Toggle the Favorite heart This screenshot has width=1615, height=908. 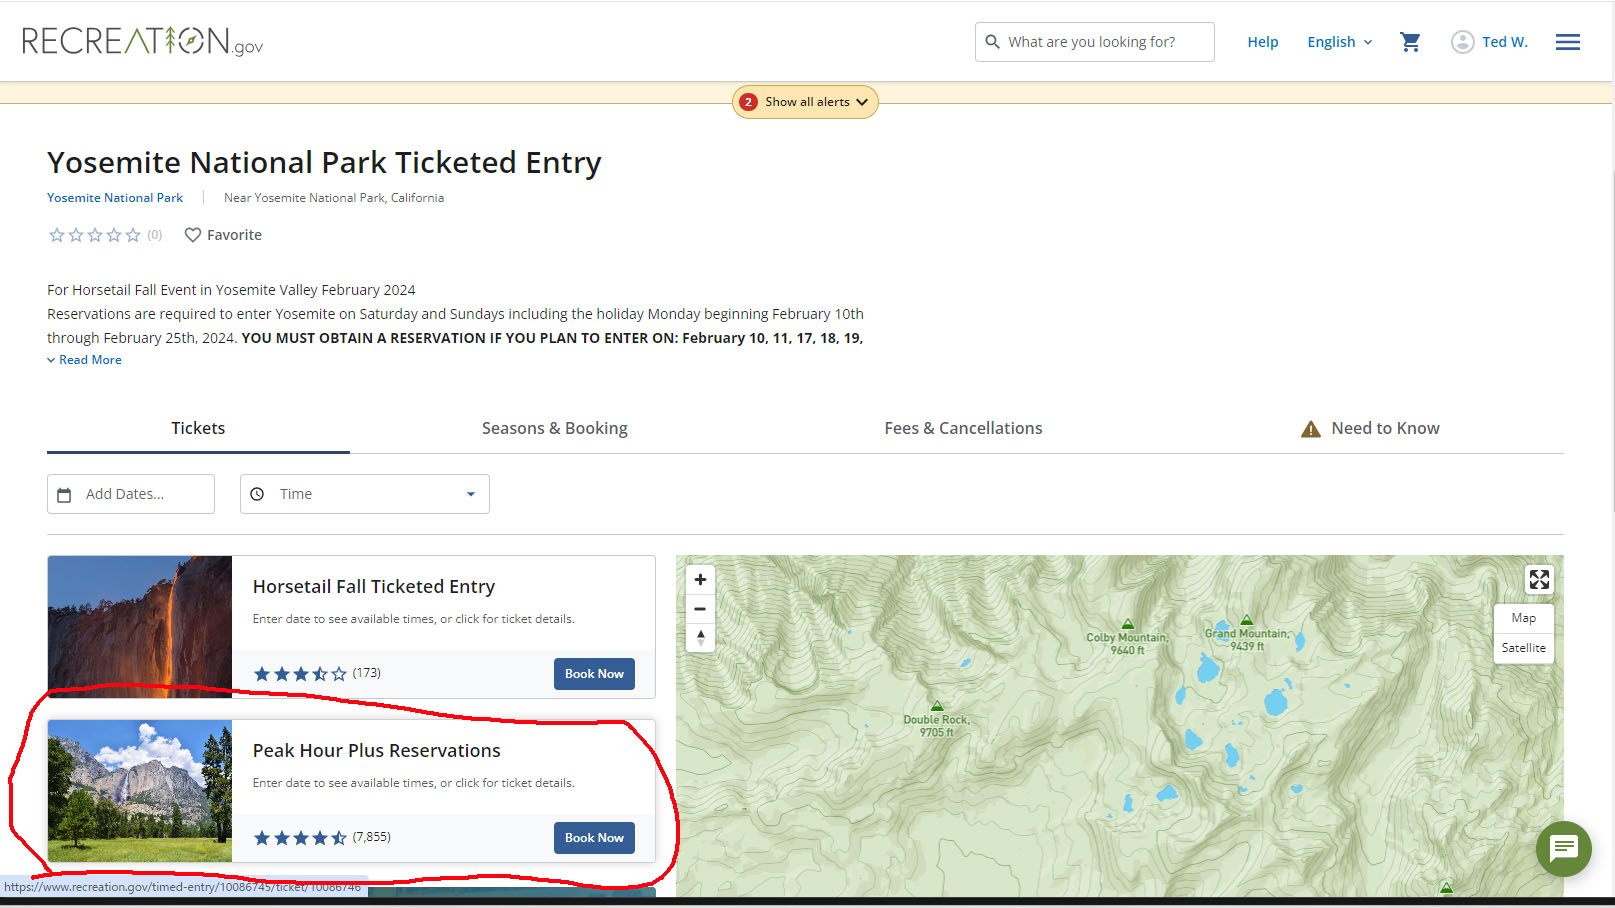click(223, 235)
